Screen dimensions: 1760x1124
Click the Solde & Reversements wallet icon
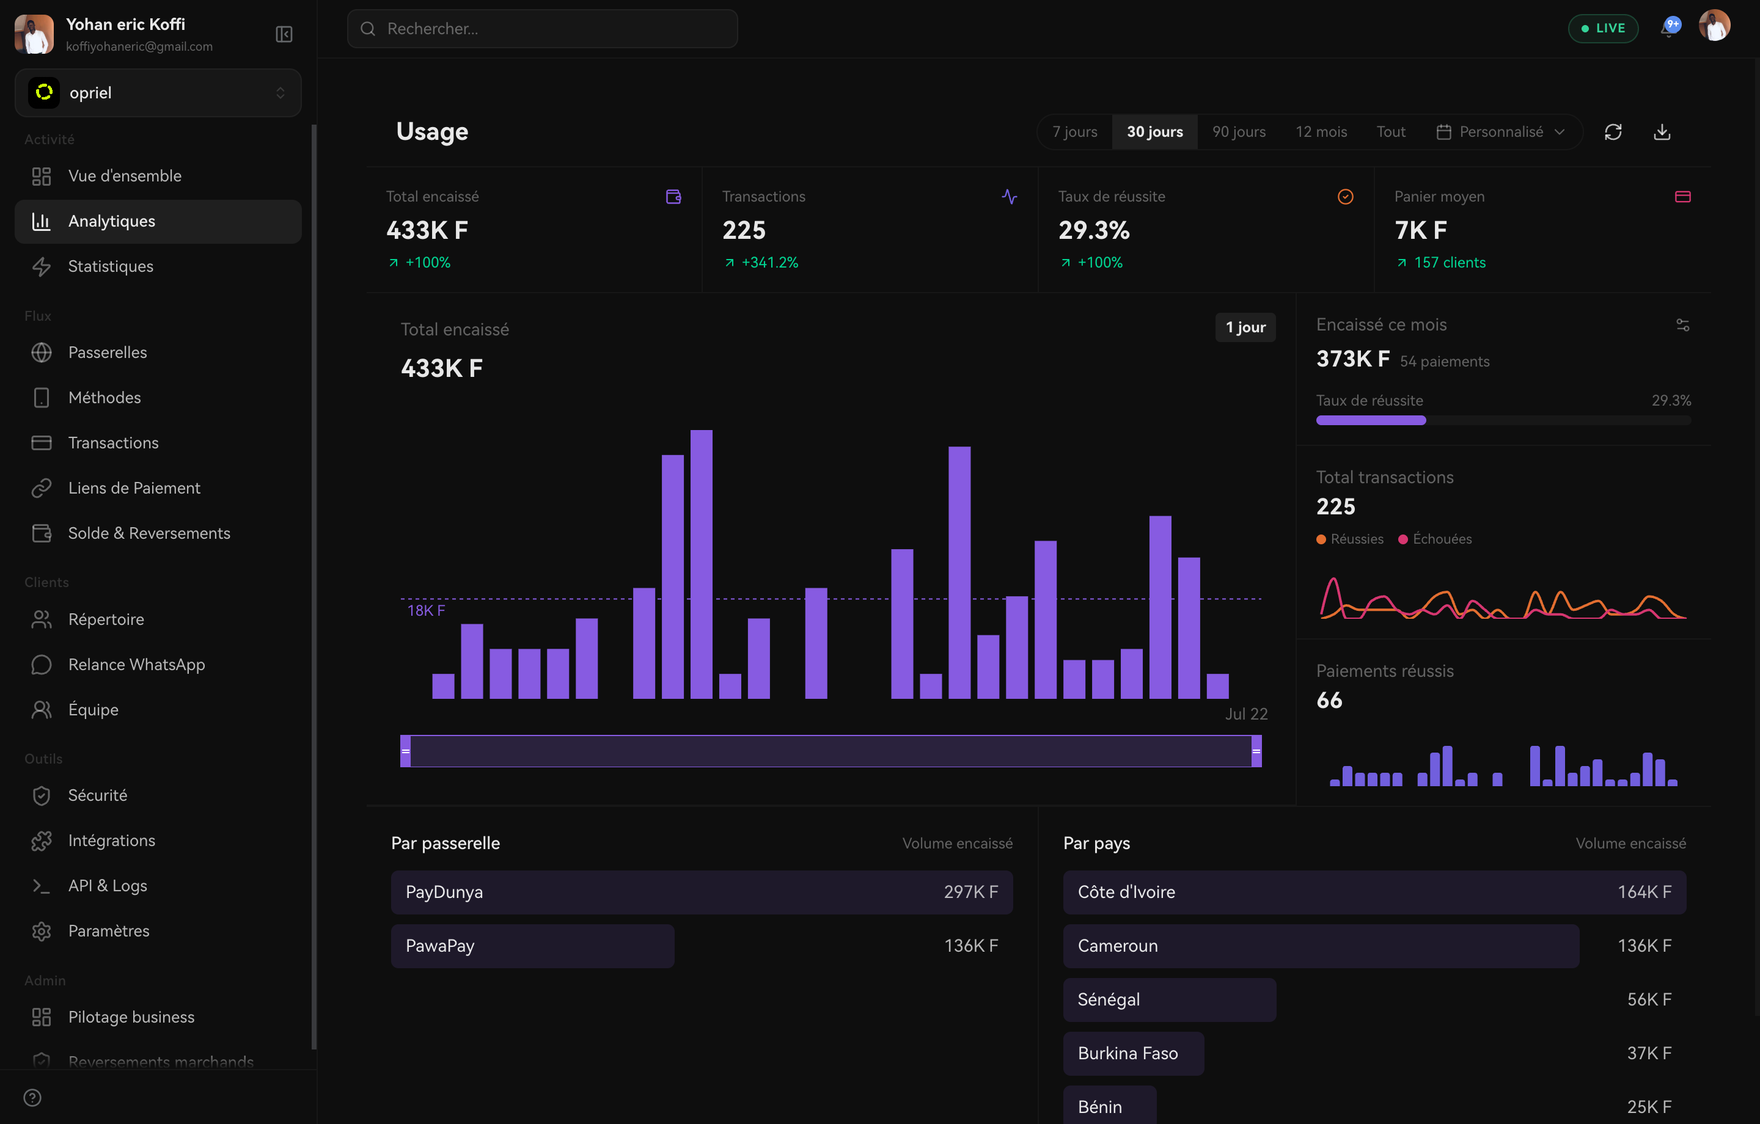[x=41, y=534]
